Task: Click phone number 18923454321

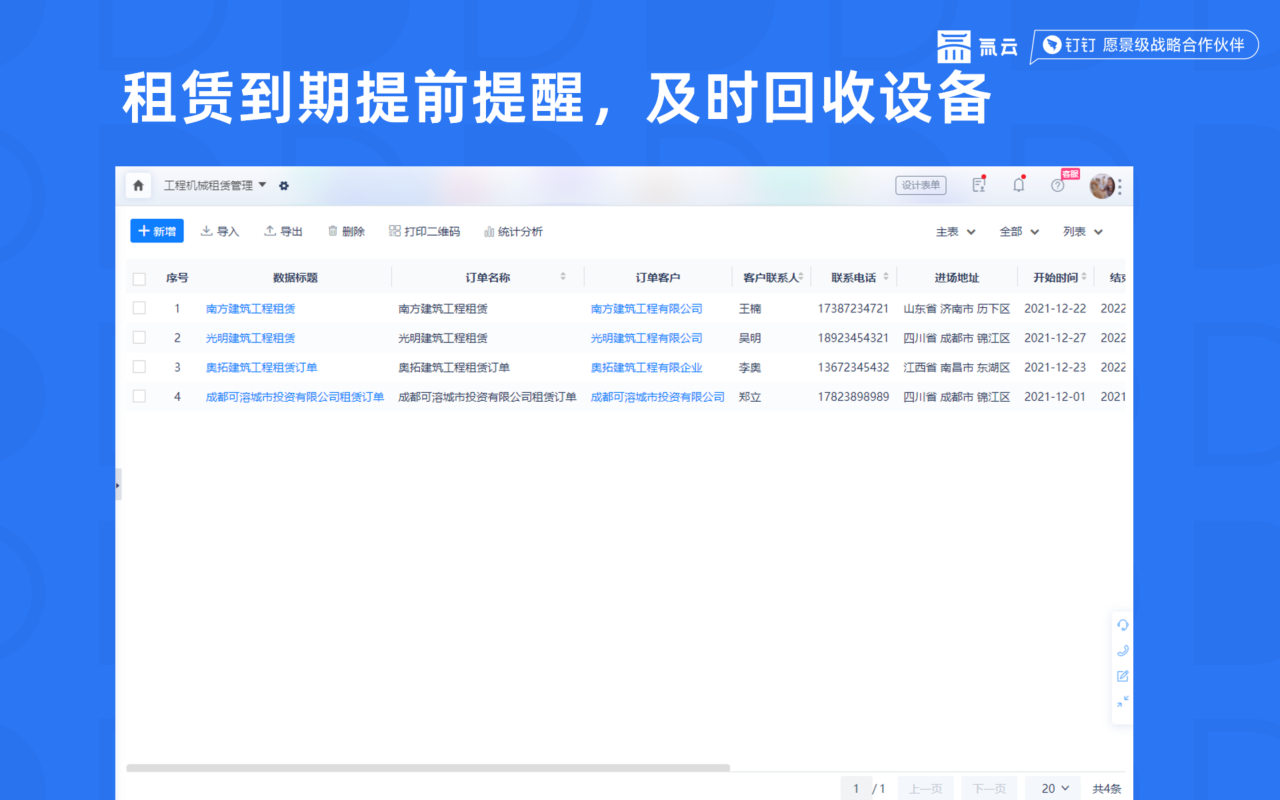Action: click(x=853, y=338)
